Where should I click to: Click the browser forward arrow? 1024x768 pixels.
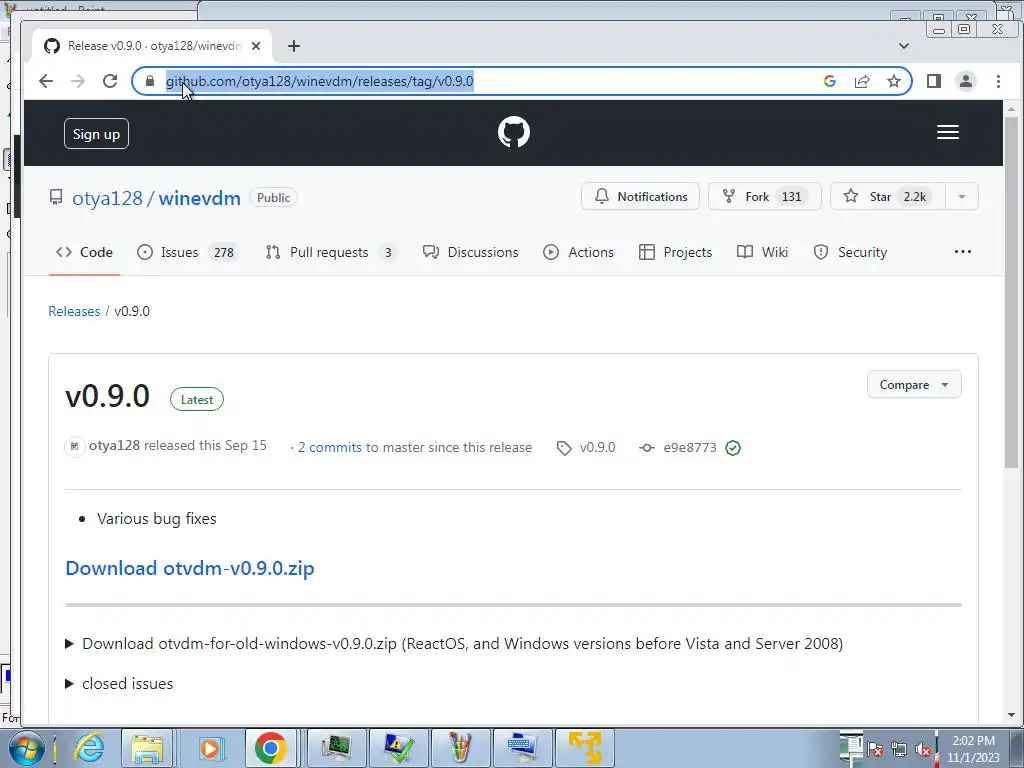tap(78, 81)
